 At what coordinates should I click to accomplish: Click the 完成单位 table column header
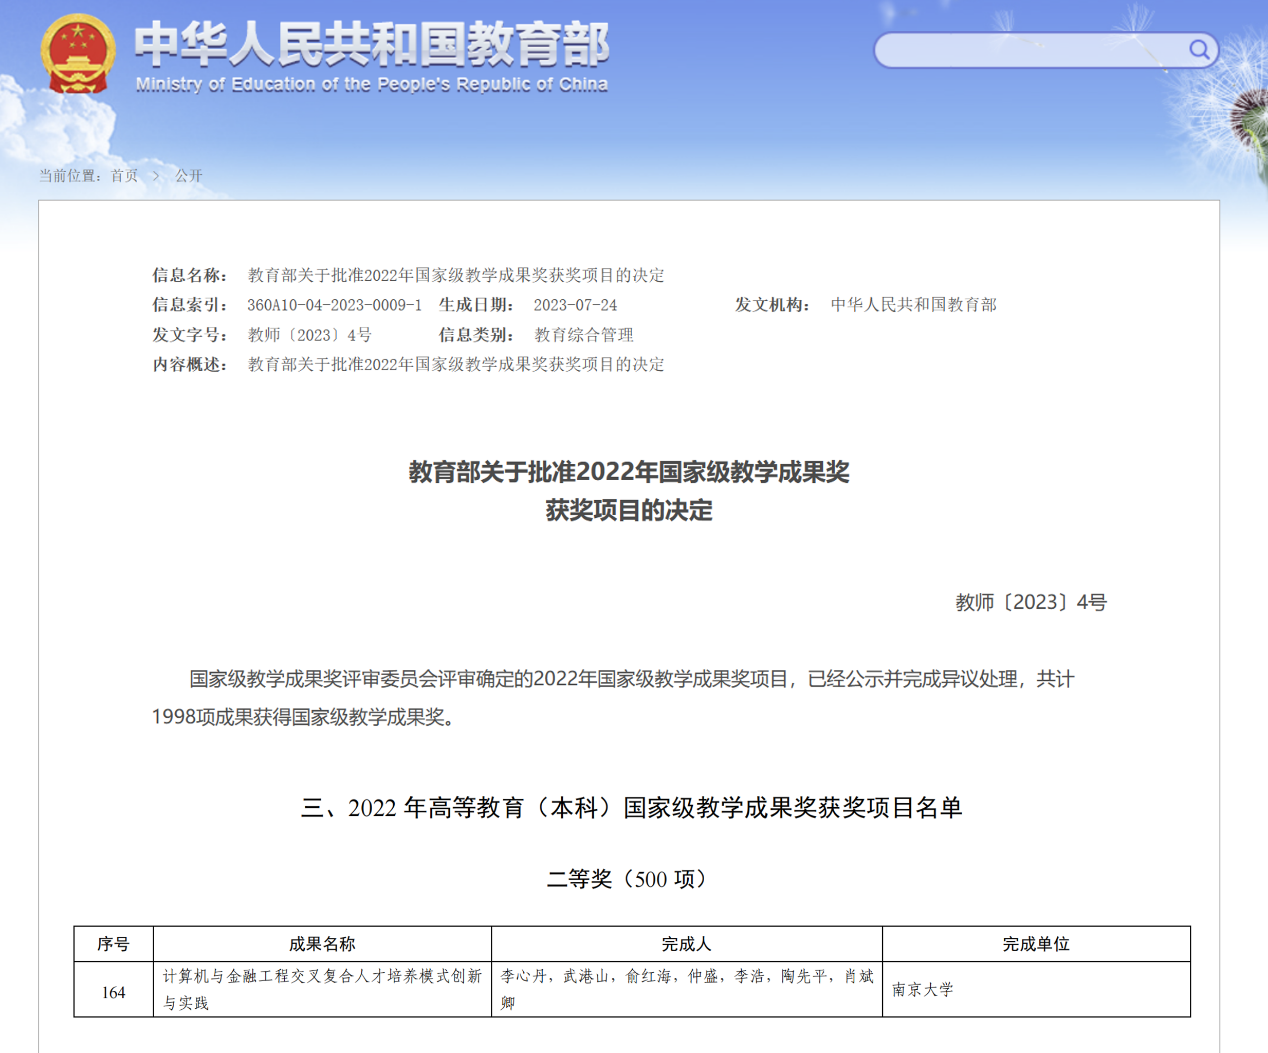(1036, 944)
